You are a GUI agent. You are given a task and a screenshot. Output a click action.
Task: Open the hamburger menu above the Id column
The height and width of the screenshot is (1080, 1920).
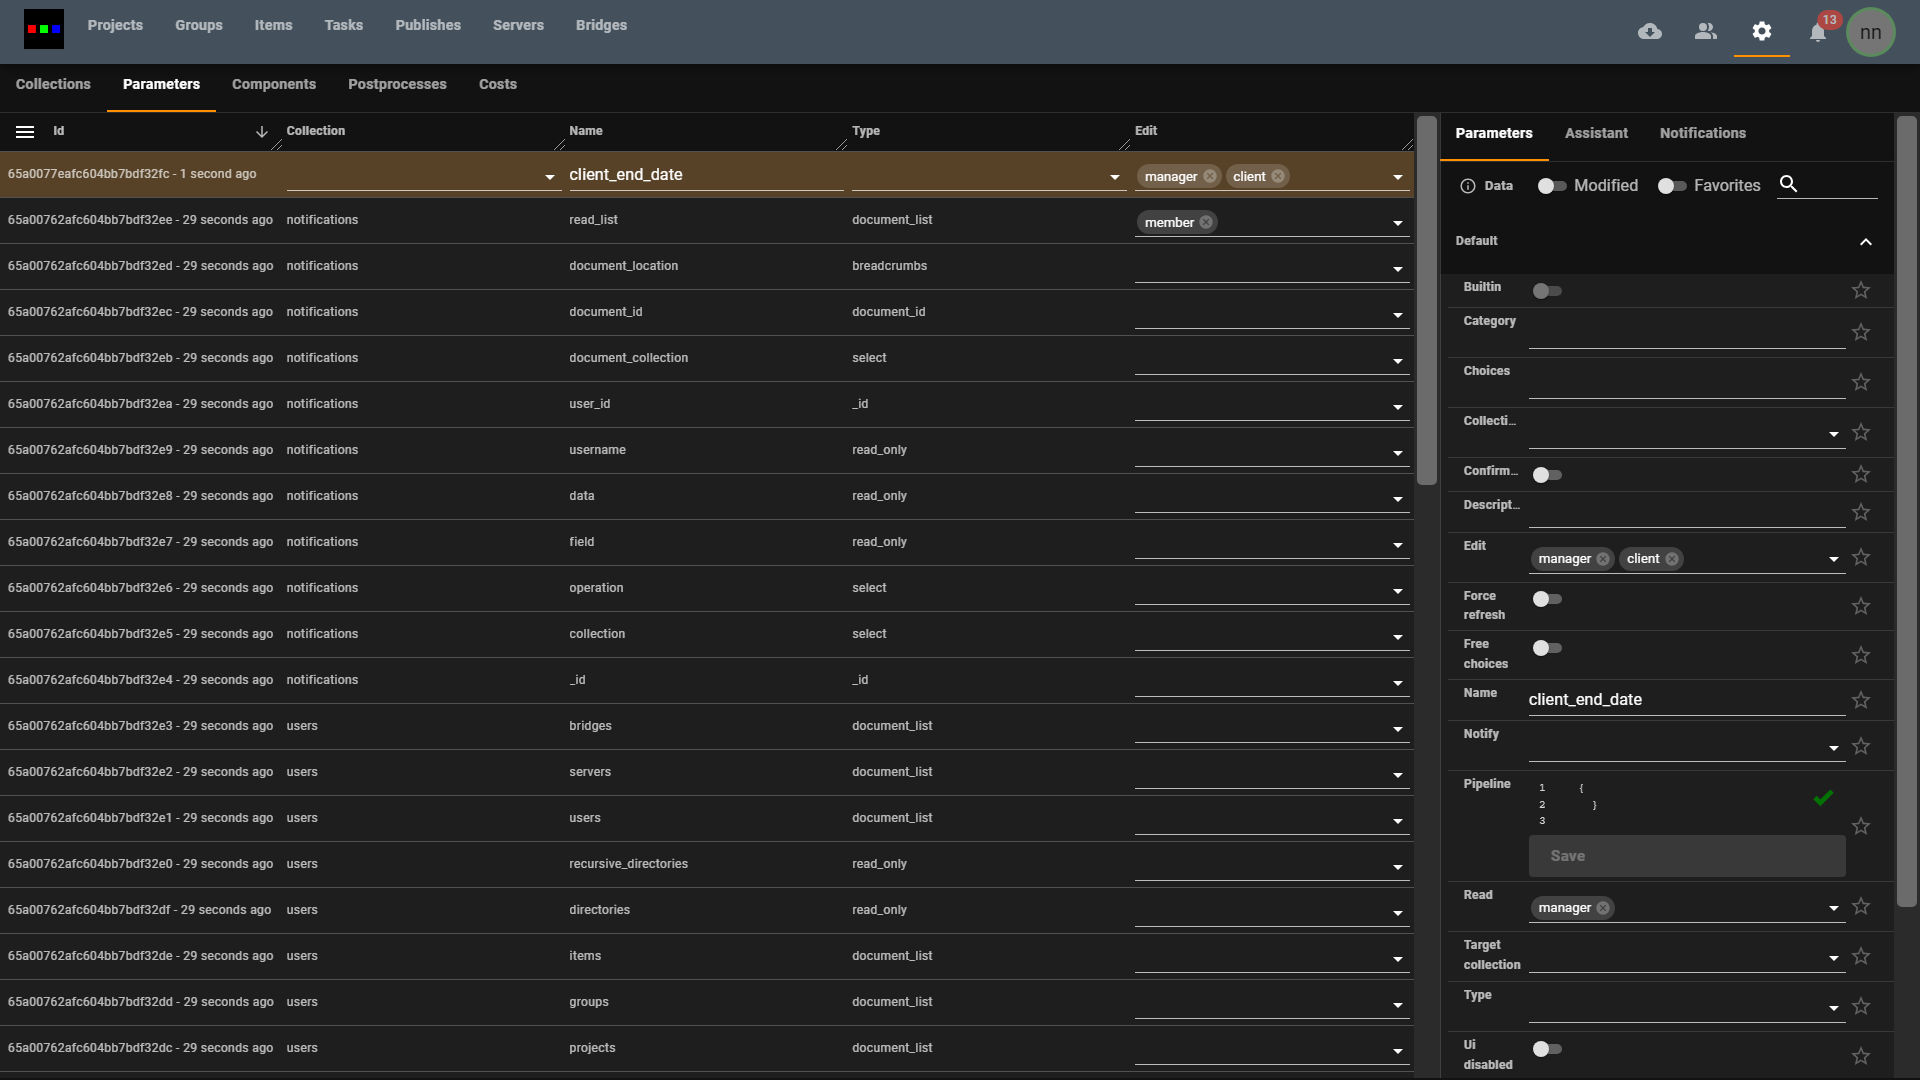point(25,131)
